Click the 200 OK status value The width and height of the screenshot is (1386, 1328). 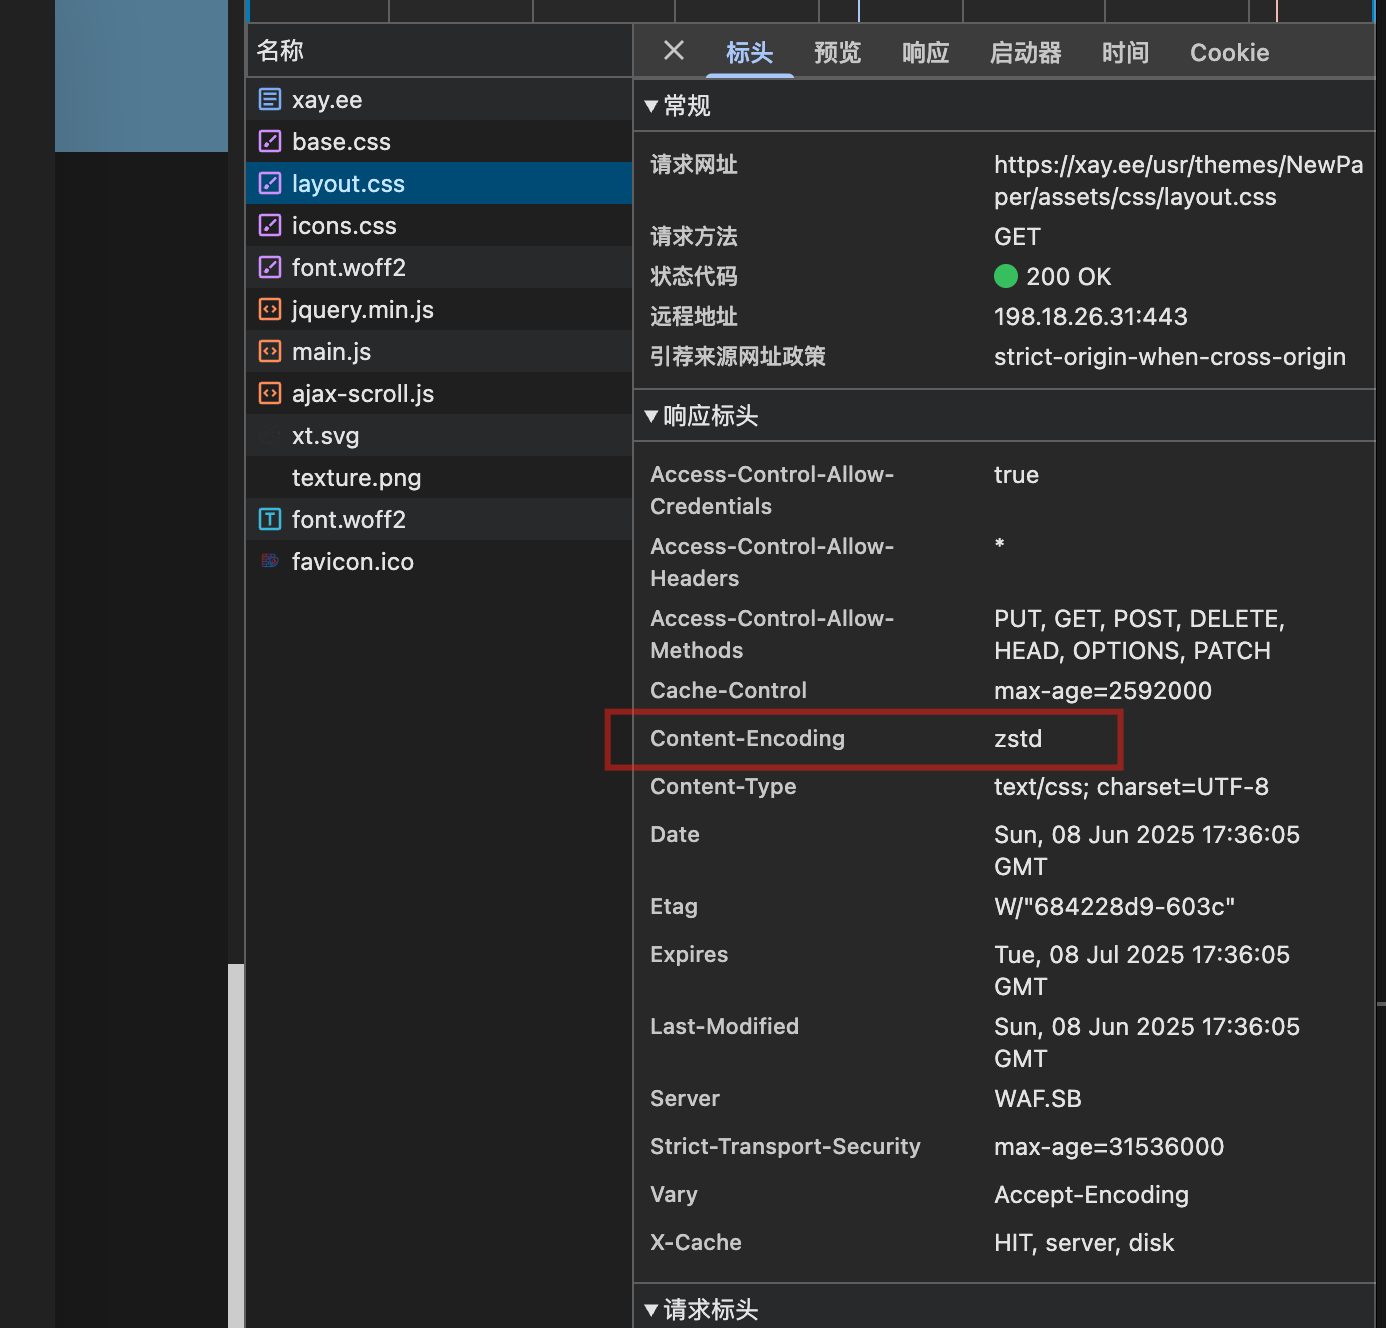pyautogui.click(x=1068, y=277)
